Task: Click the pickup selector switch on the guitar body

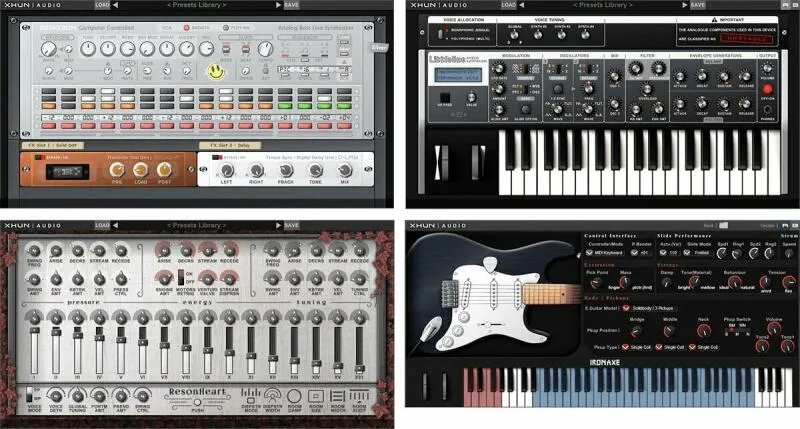Action: point(488,324)
